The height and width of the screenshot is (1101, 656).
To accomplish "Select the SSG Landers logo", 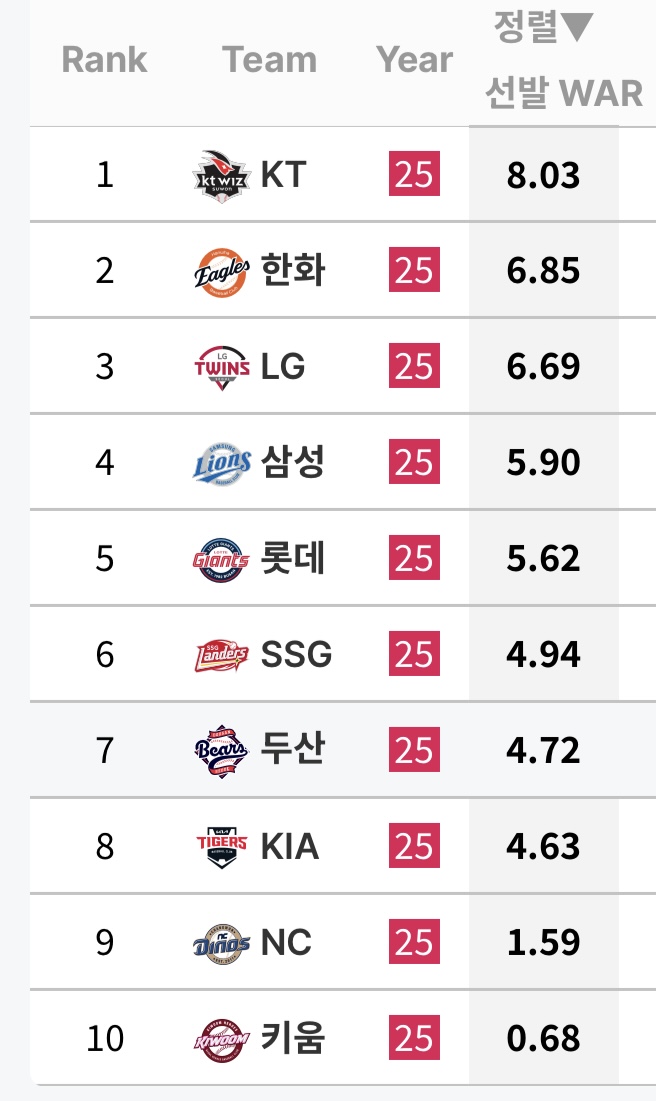I will [220, 655].
